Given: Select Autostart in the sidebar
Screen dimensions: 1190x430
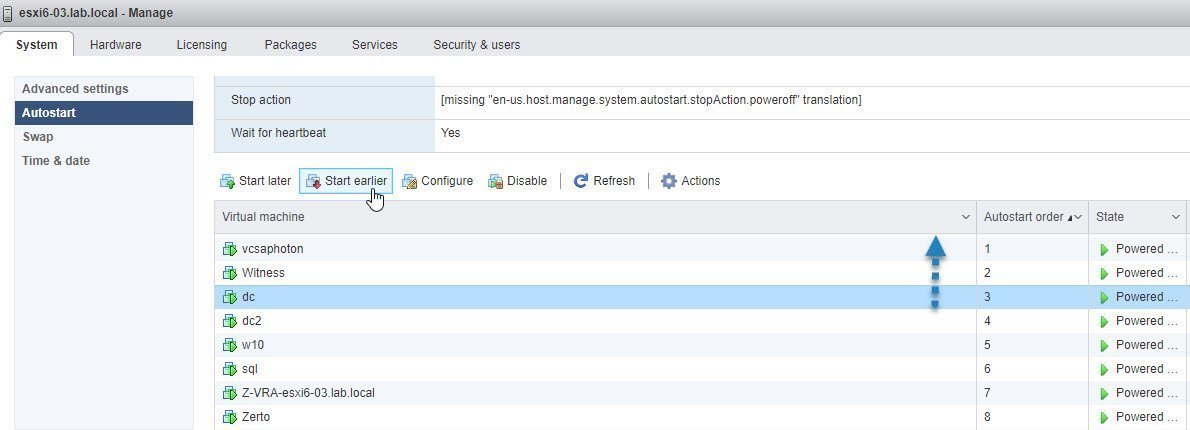Looking at the screenshot, I should 104,113.
